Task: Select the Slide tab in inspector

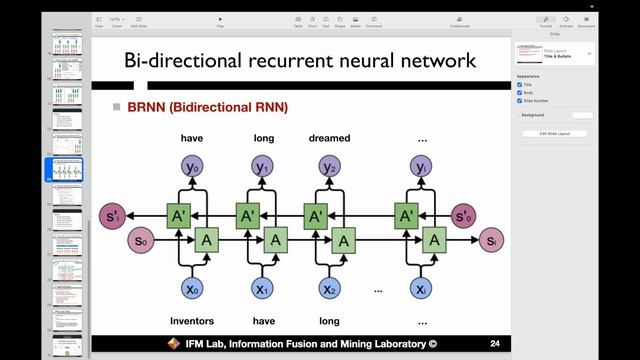Action: (x=555, y=34)
